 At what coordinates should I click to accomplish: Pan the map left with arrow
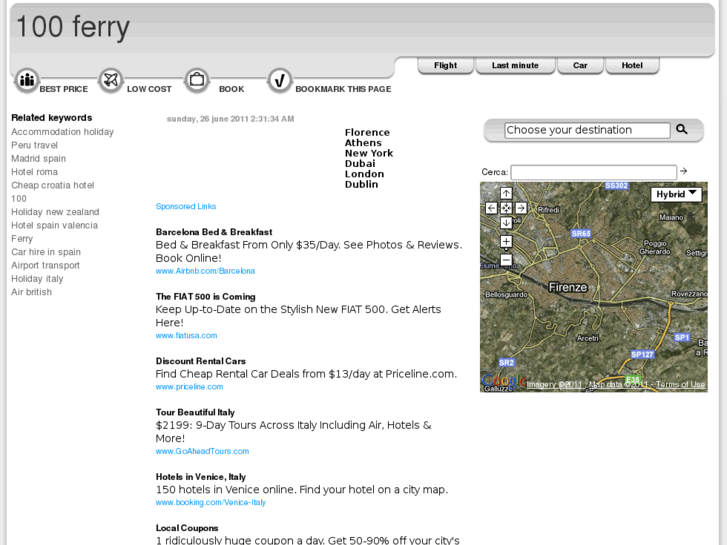coord(491,208)
